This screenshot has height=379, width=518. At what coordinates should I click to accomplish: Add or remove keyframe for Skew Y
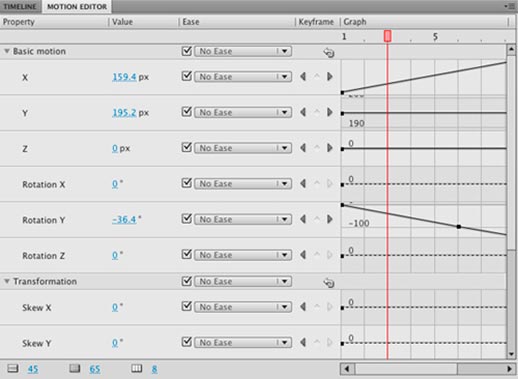click(x=317, y=342)
